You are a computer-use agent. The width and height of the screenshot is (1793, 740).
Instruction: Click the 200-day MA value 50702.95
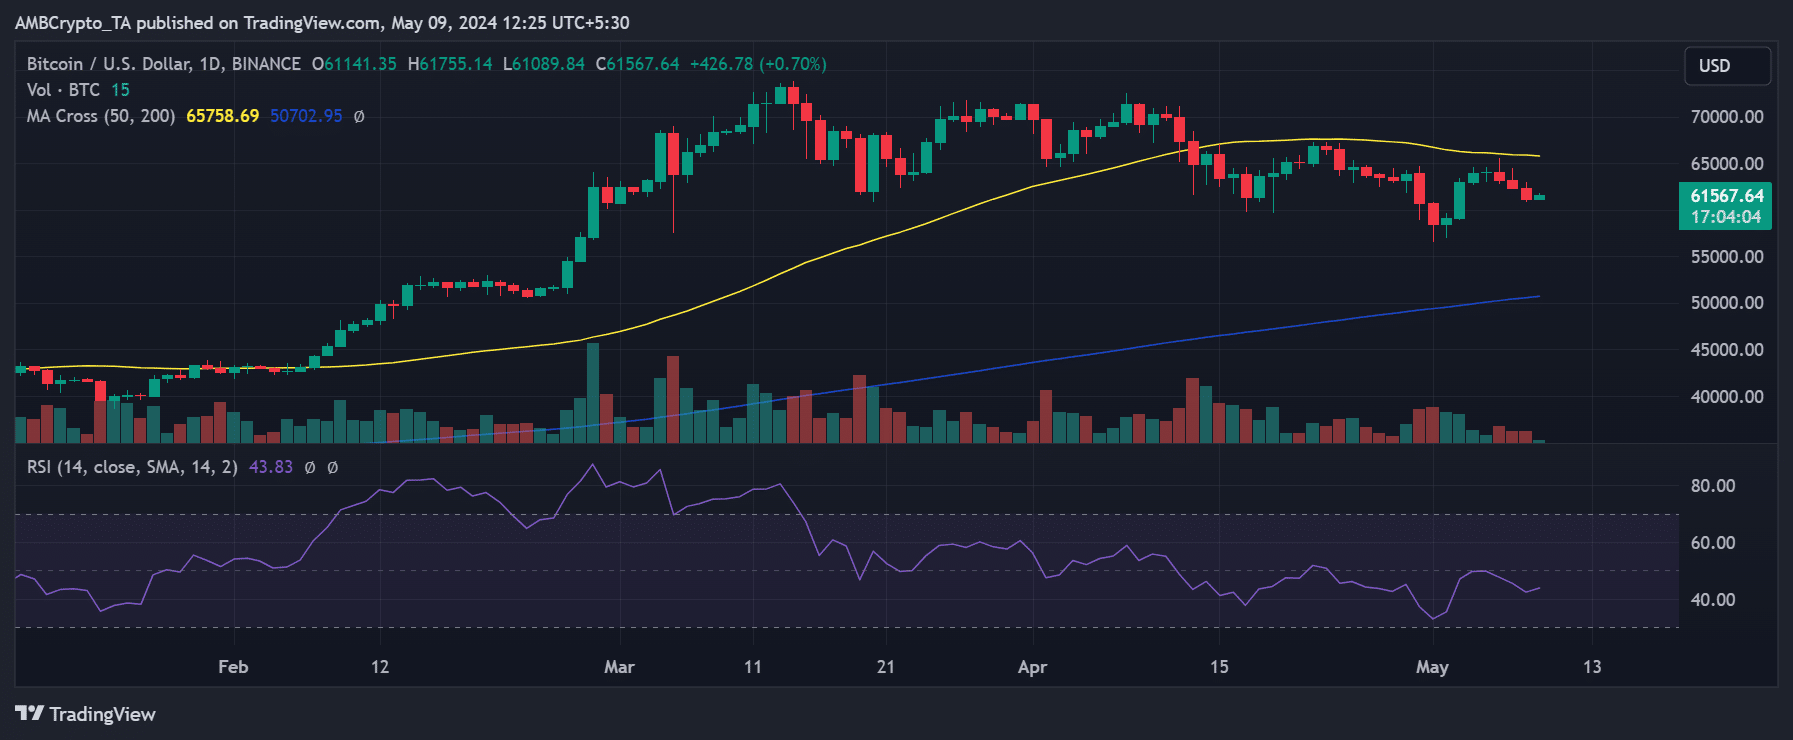coord(306,116)
